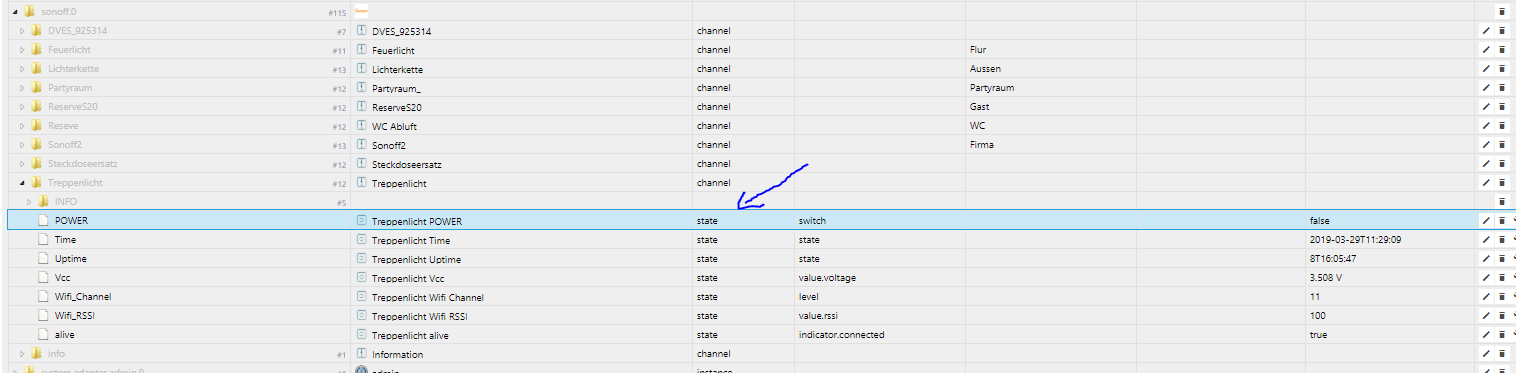The height and width of the screenshot is (373, 1516).
Task: Click the Treppenlicht Wifi RSSI name
Action: (419, 316)
